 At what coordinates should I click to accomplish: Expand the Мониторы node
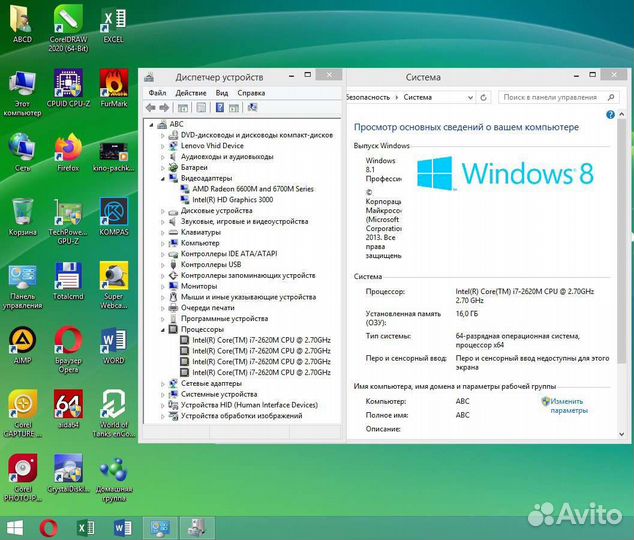coord(163,287)
